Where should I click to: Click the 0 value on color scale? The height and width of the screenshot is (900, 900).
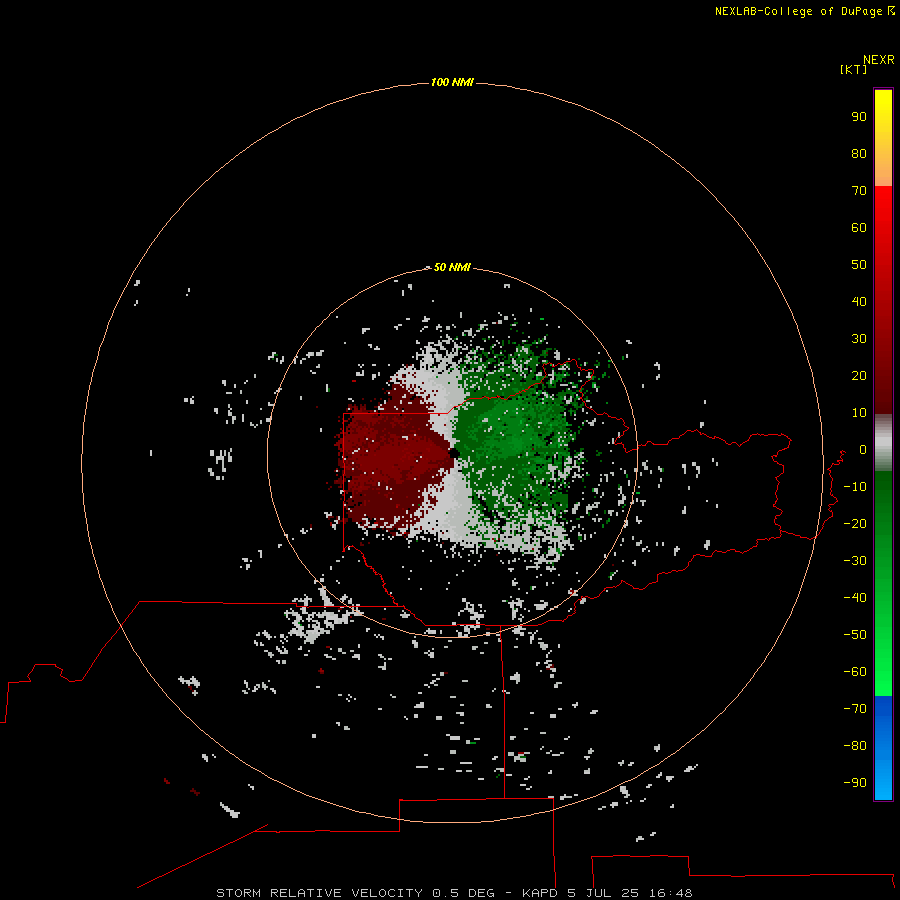coord(862,449)
